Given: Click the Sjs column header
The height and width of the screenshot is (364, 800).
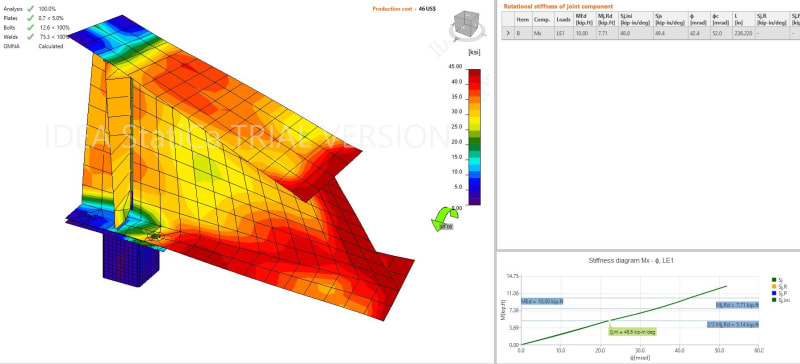Looking at the screenshot, I should coord(670,19).
